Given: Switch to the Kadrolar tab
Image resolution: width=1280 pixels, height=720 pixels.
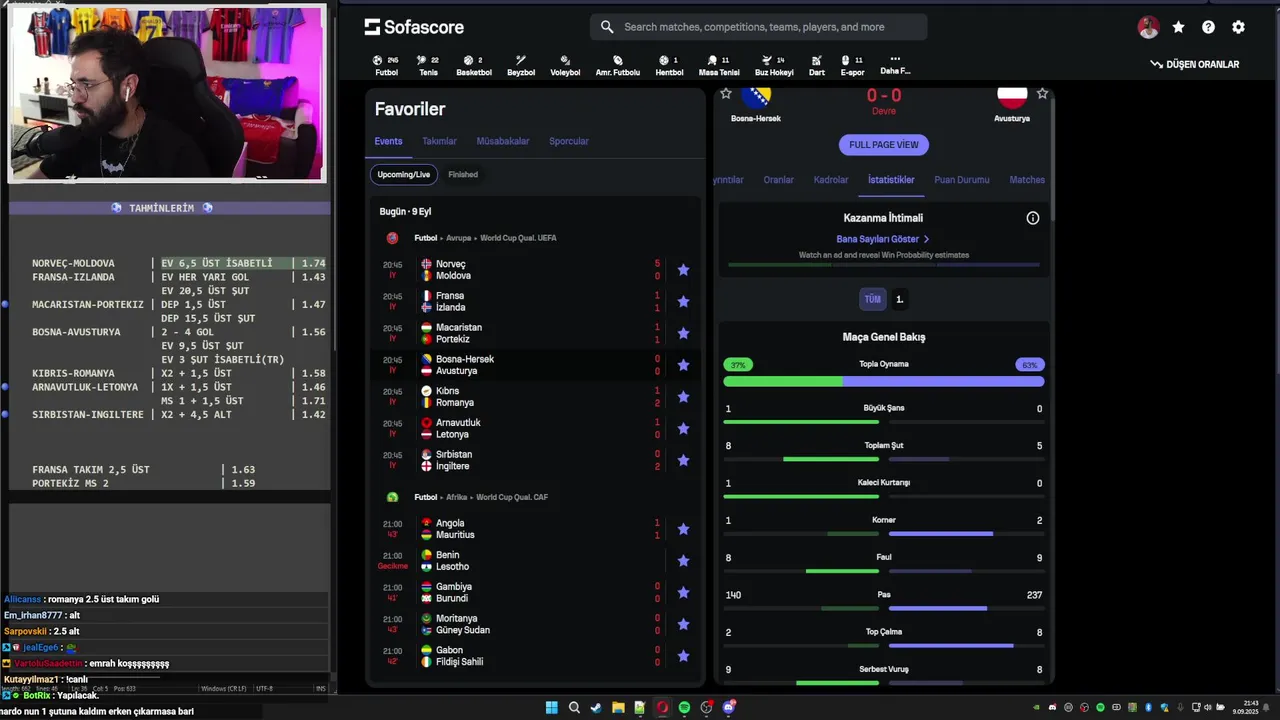Looking at the screenshot, I should 831,180.
